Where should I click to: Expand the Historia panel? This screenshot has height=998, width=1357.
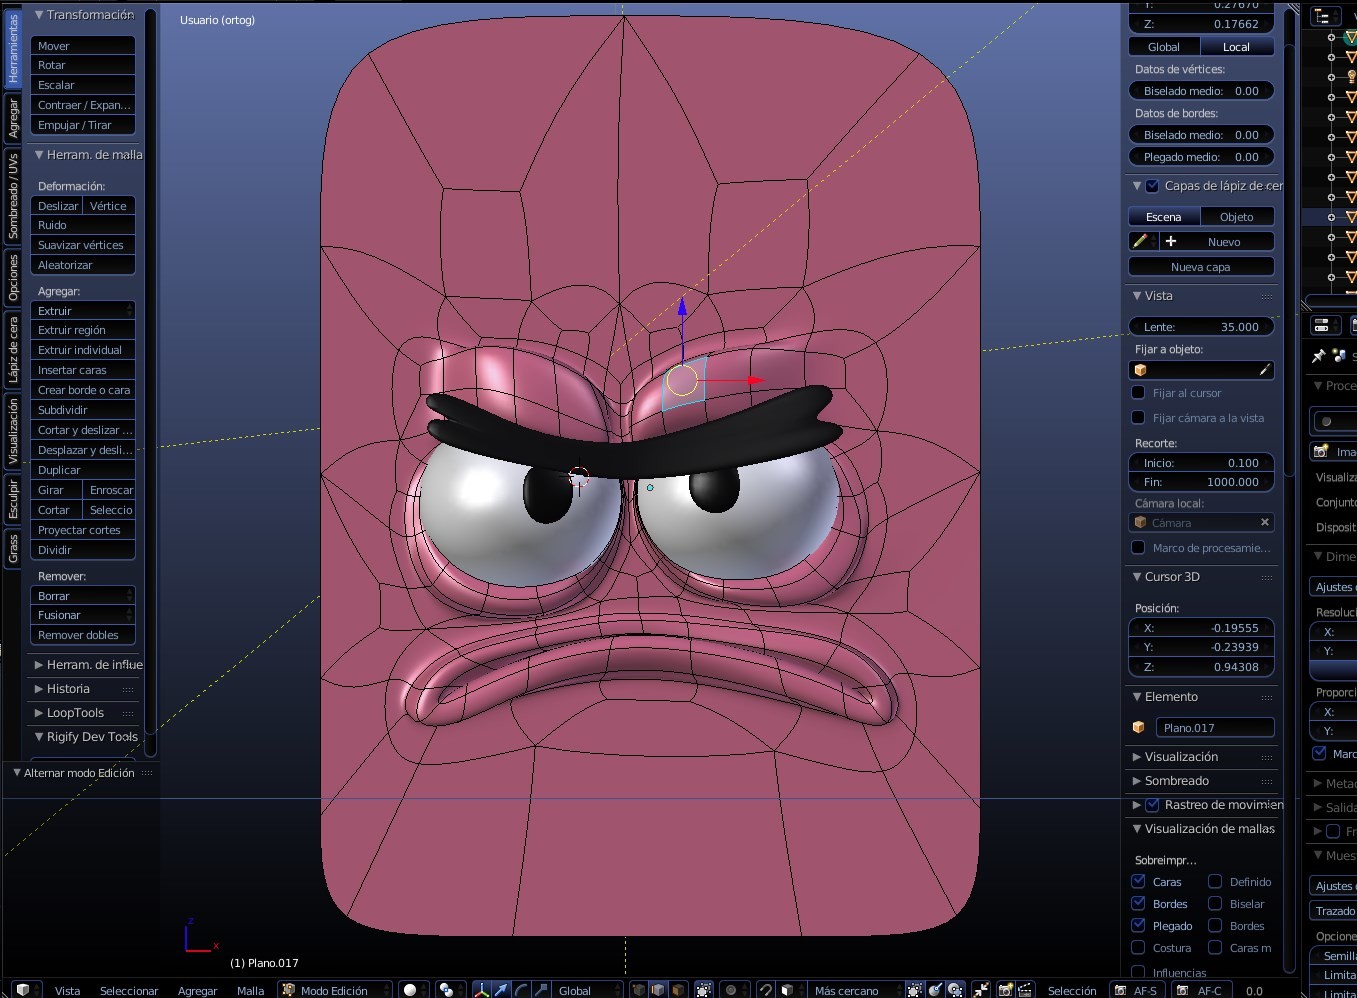39,689
